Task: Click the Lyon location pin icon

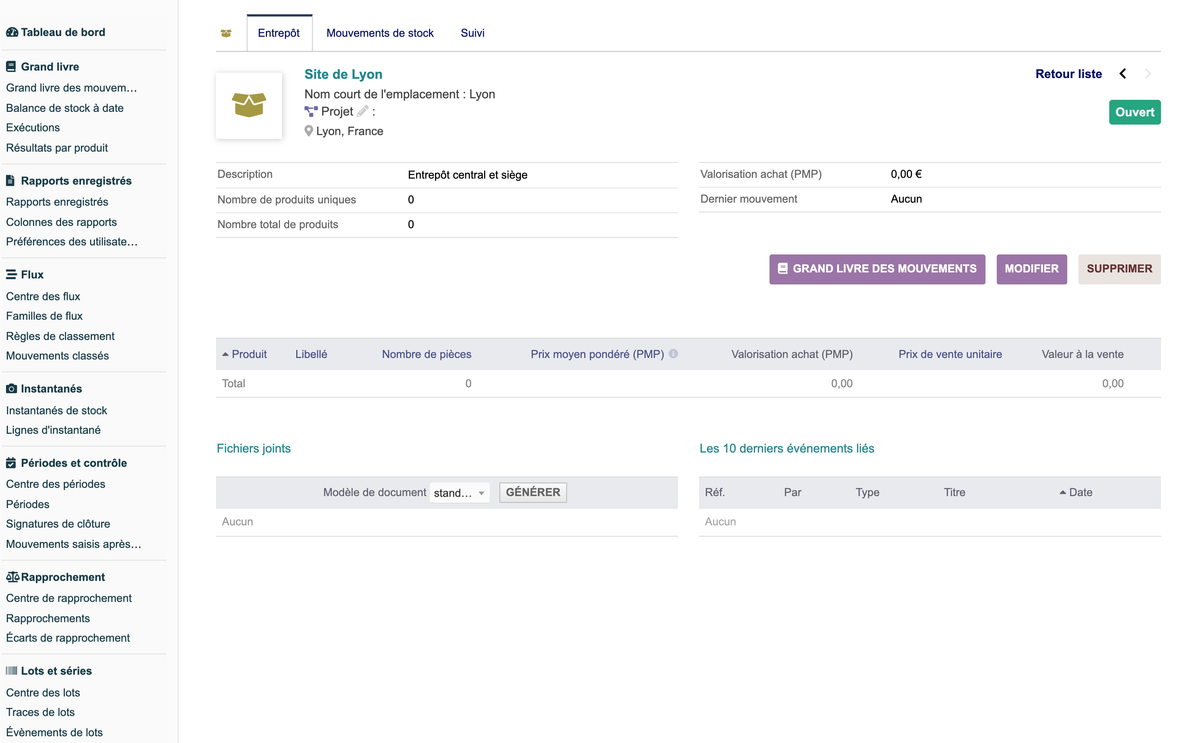Action: pyautogui.click(x=309, y=131)
